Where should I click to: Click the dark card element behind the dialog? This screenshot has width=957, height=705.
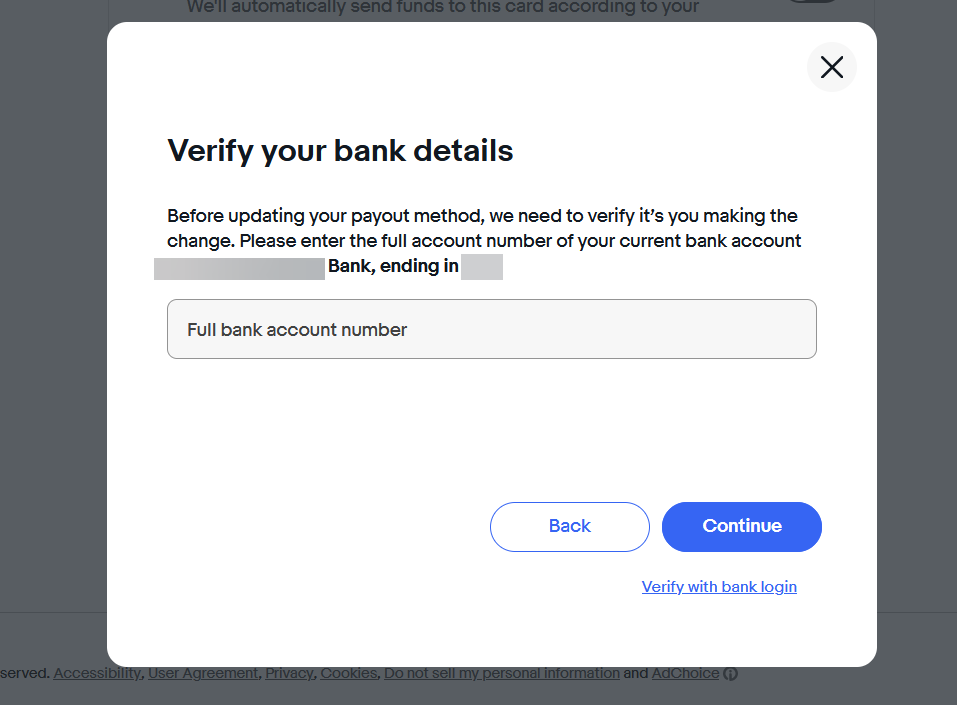click(812, 3)
